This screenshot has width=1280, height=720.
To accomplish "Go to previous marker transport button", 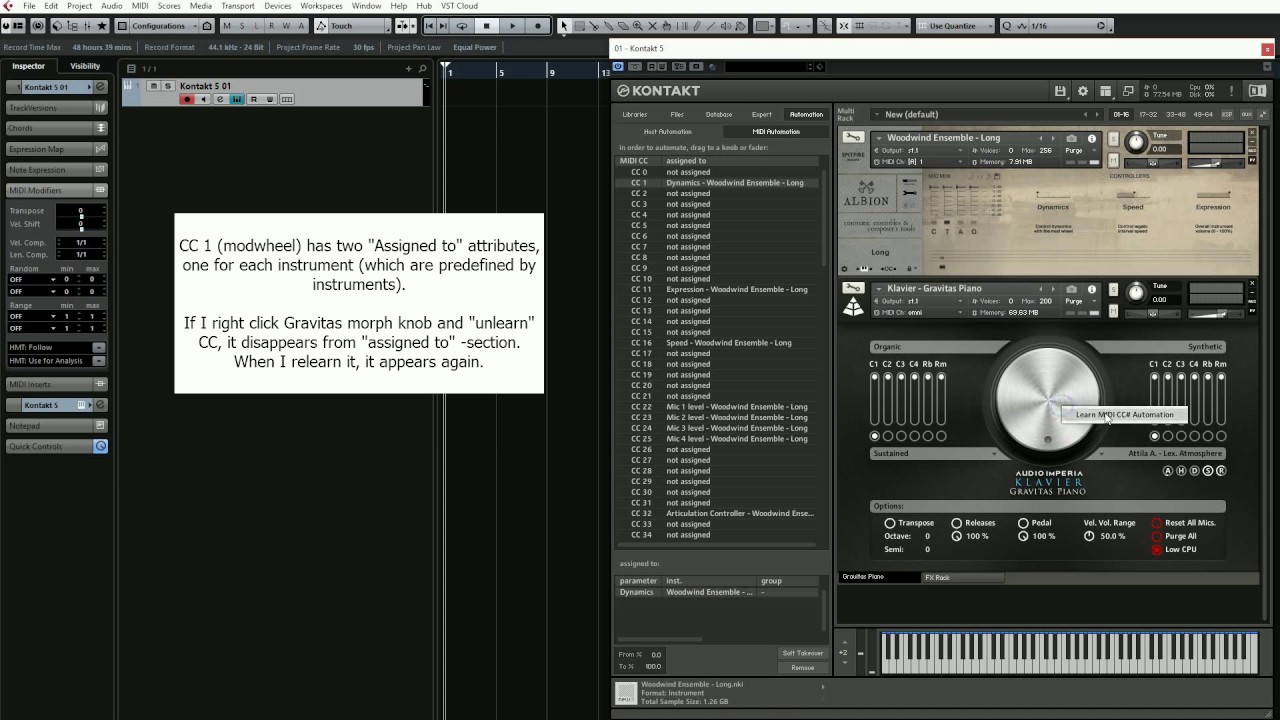I will [430, 26].
